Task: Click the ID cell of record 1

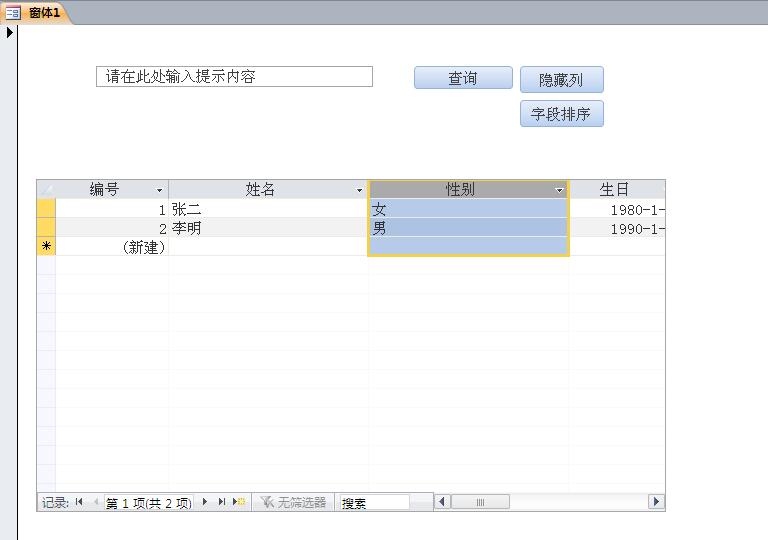Action: [x=112, y=209]
